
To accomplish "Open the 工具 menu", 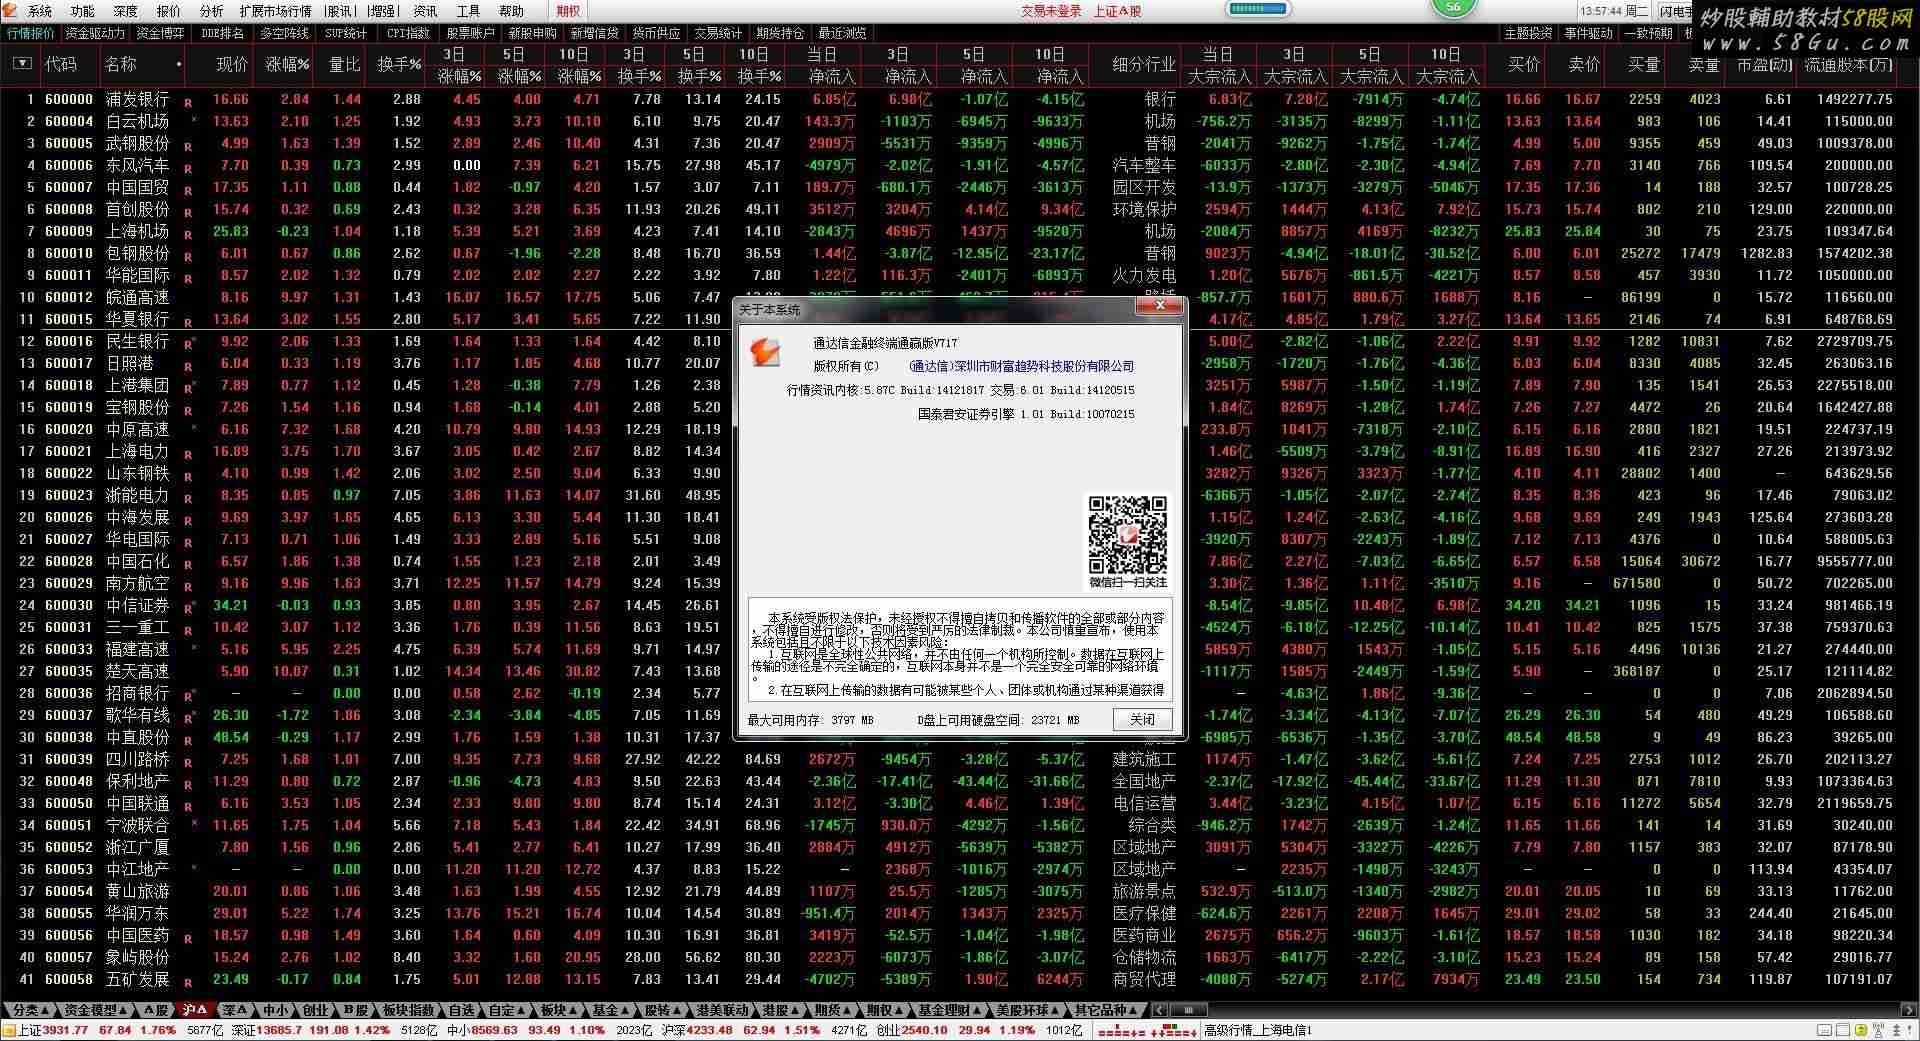I will pos(468,11).
